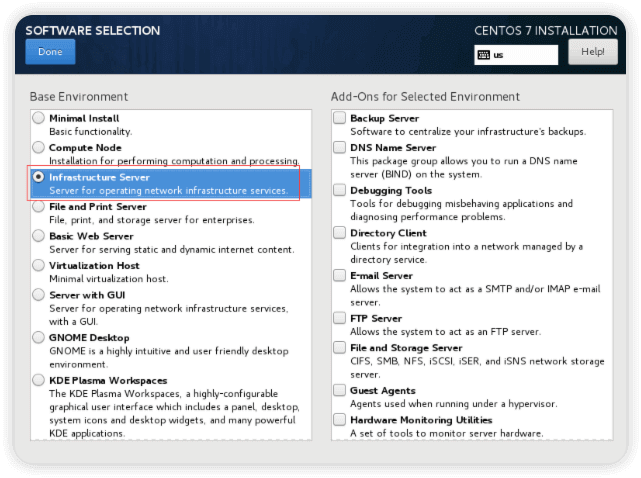Open the us keyboard layout selector
641x478 pixels.
(x=516, y=55)
